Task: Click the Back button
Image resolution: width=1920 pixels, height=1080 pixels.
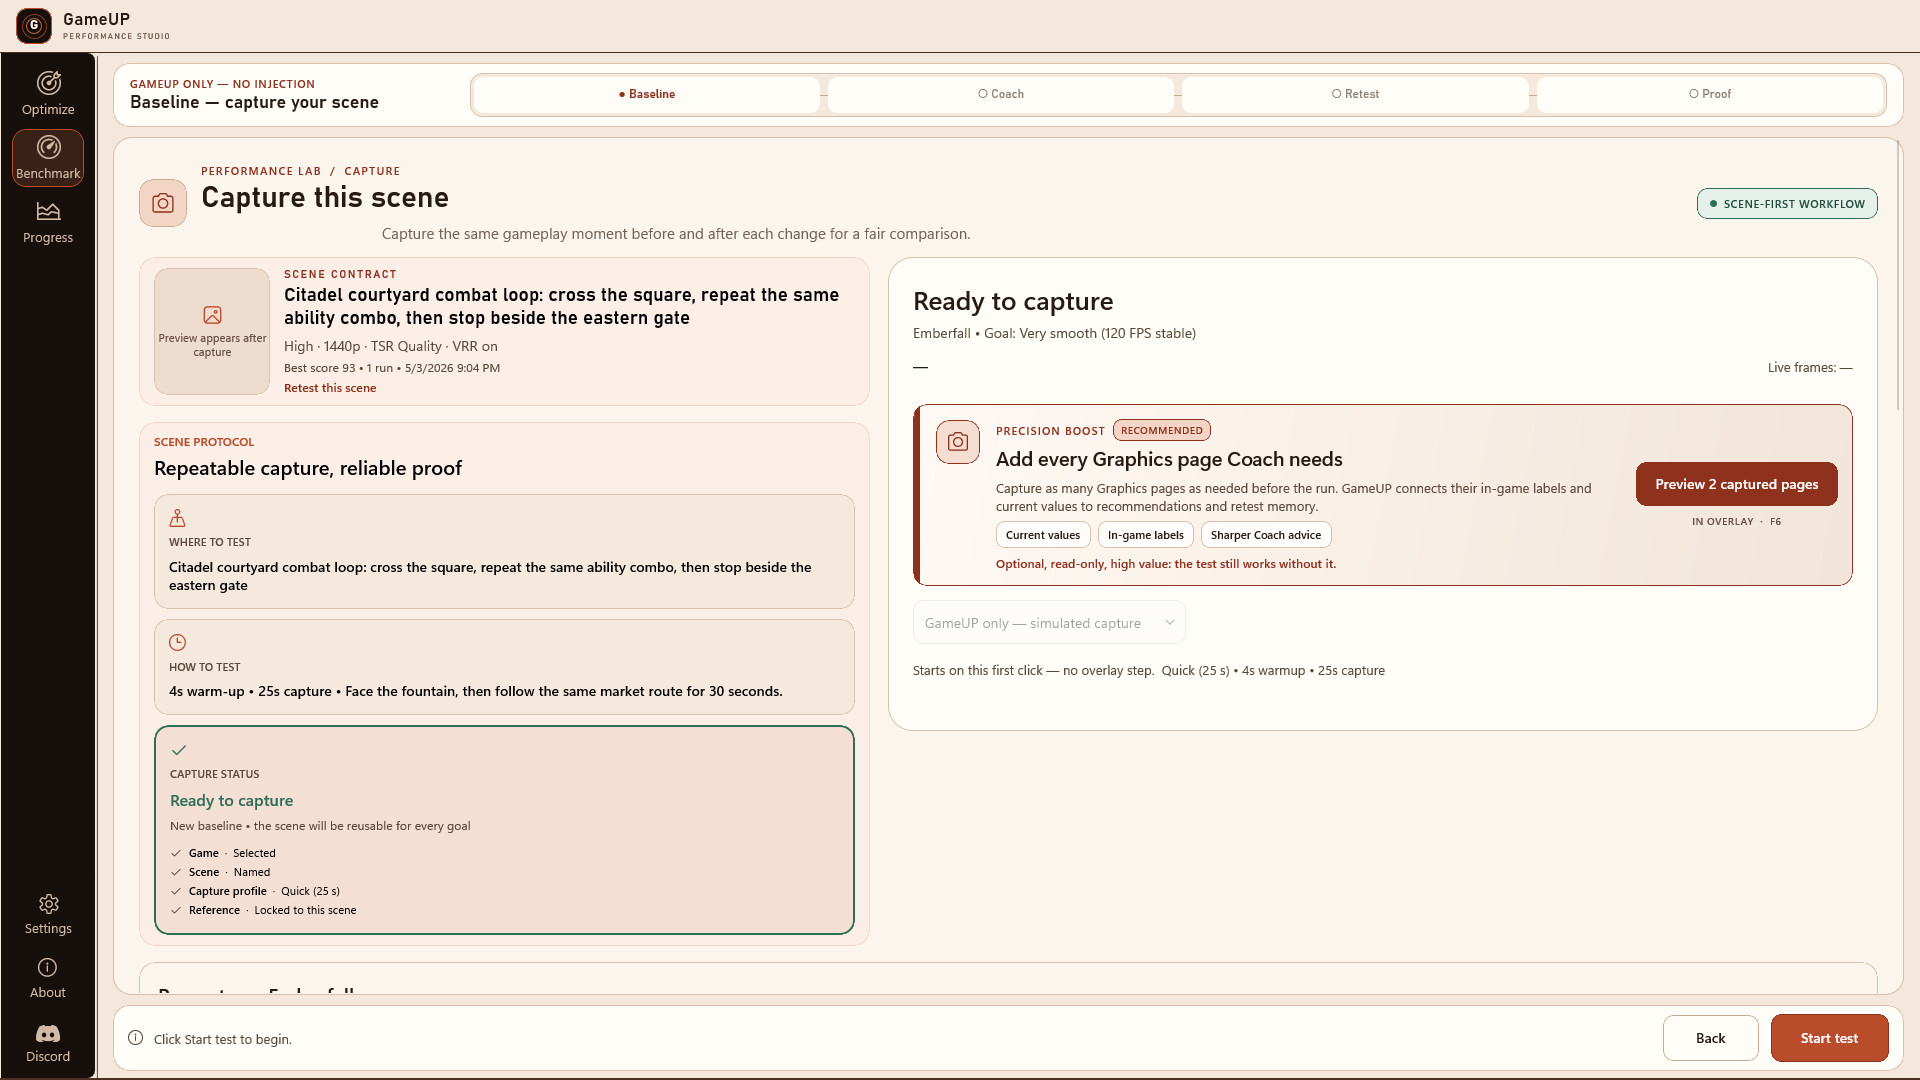Action: (x=1710, y=1038)
